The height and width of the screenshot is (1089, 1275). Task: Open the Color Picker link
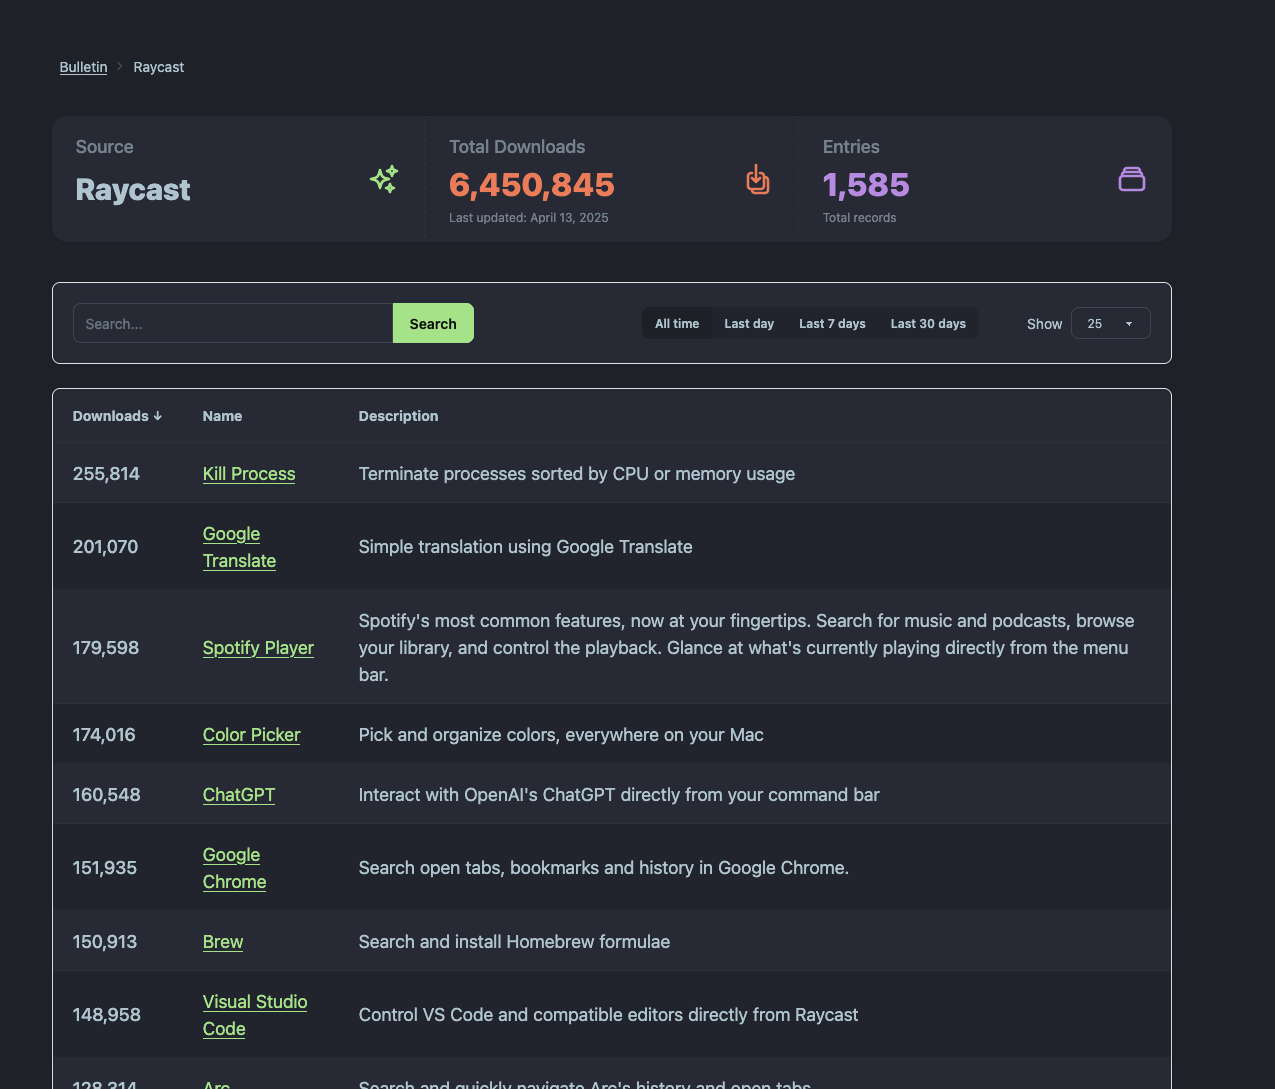pyautogui.click(x=251, y=735)
